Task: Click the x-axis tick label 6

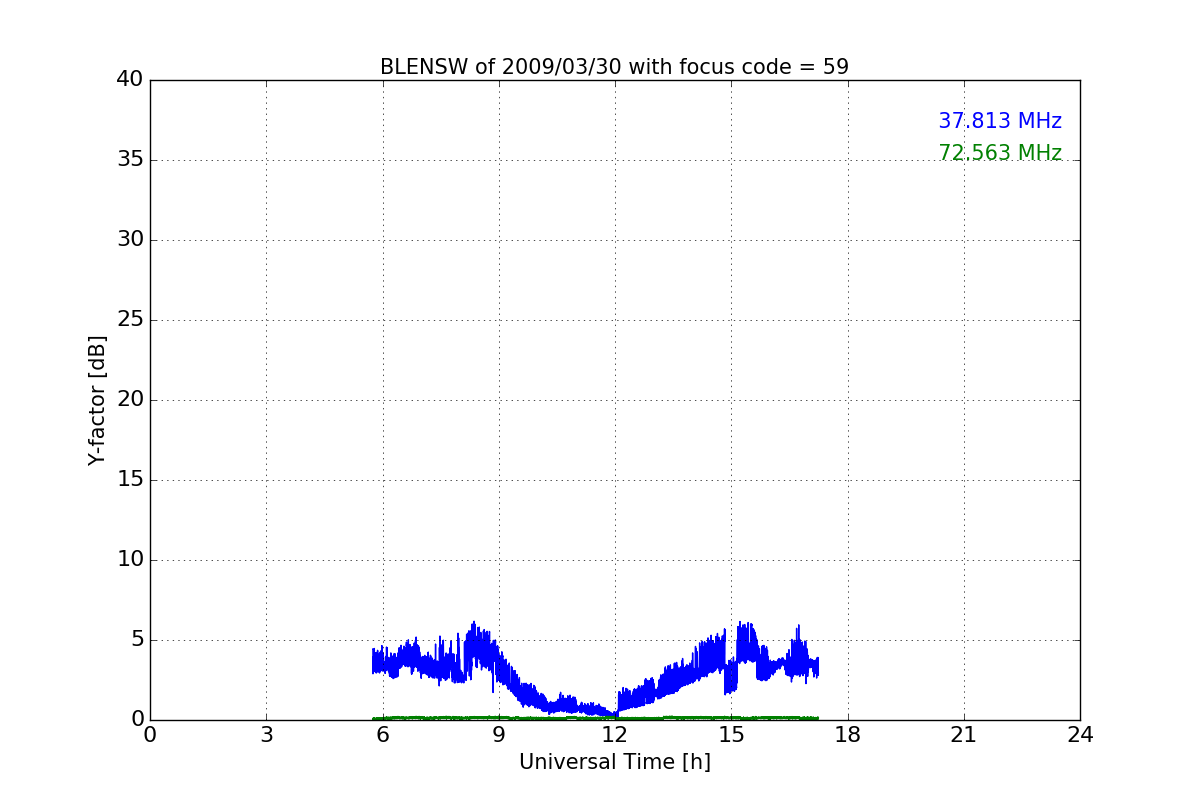Action: (x=382, y=735)
